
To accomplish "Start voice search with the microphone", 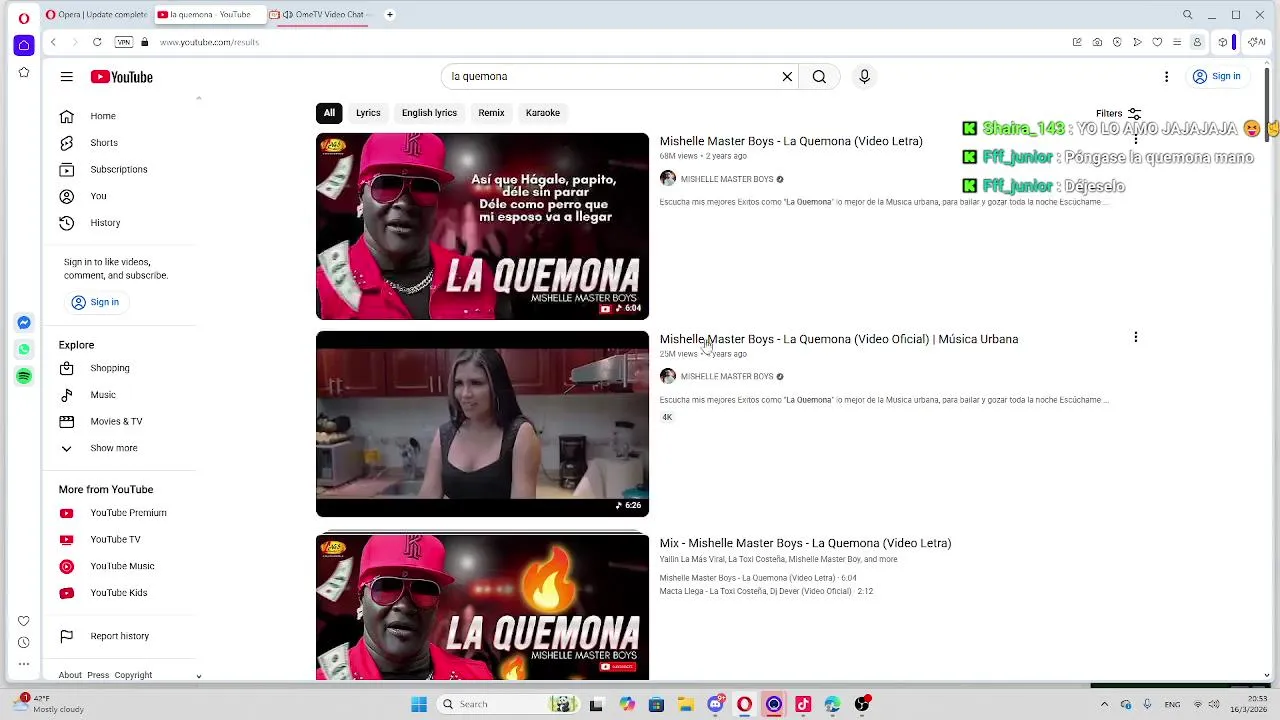I will click(x=865, y=76).
